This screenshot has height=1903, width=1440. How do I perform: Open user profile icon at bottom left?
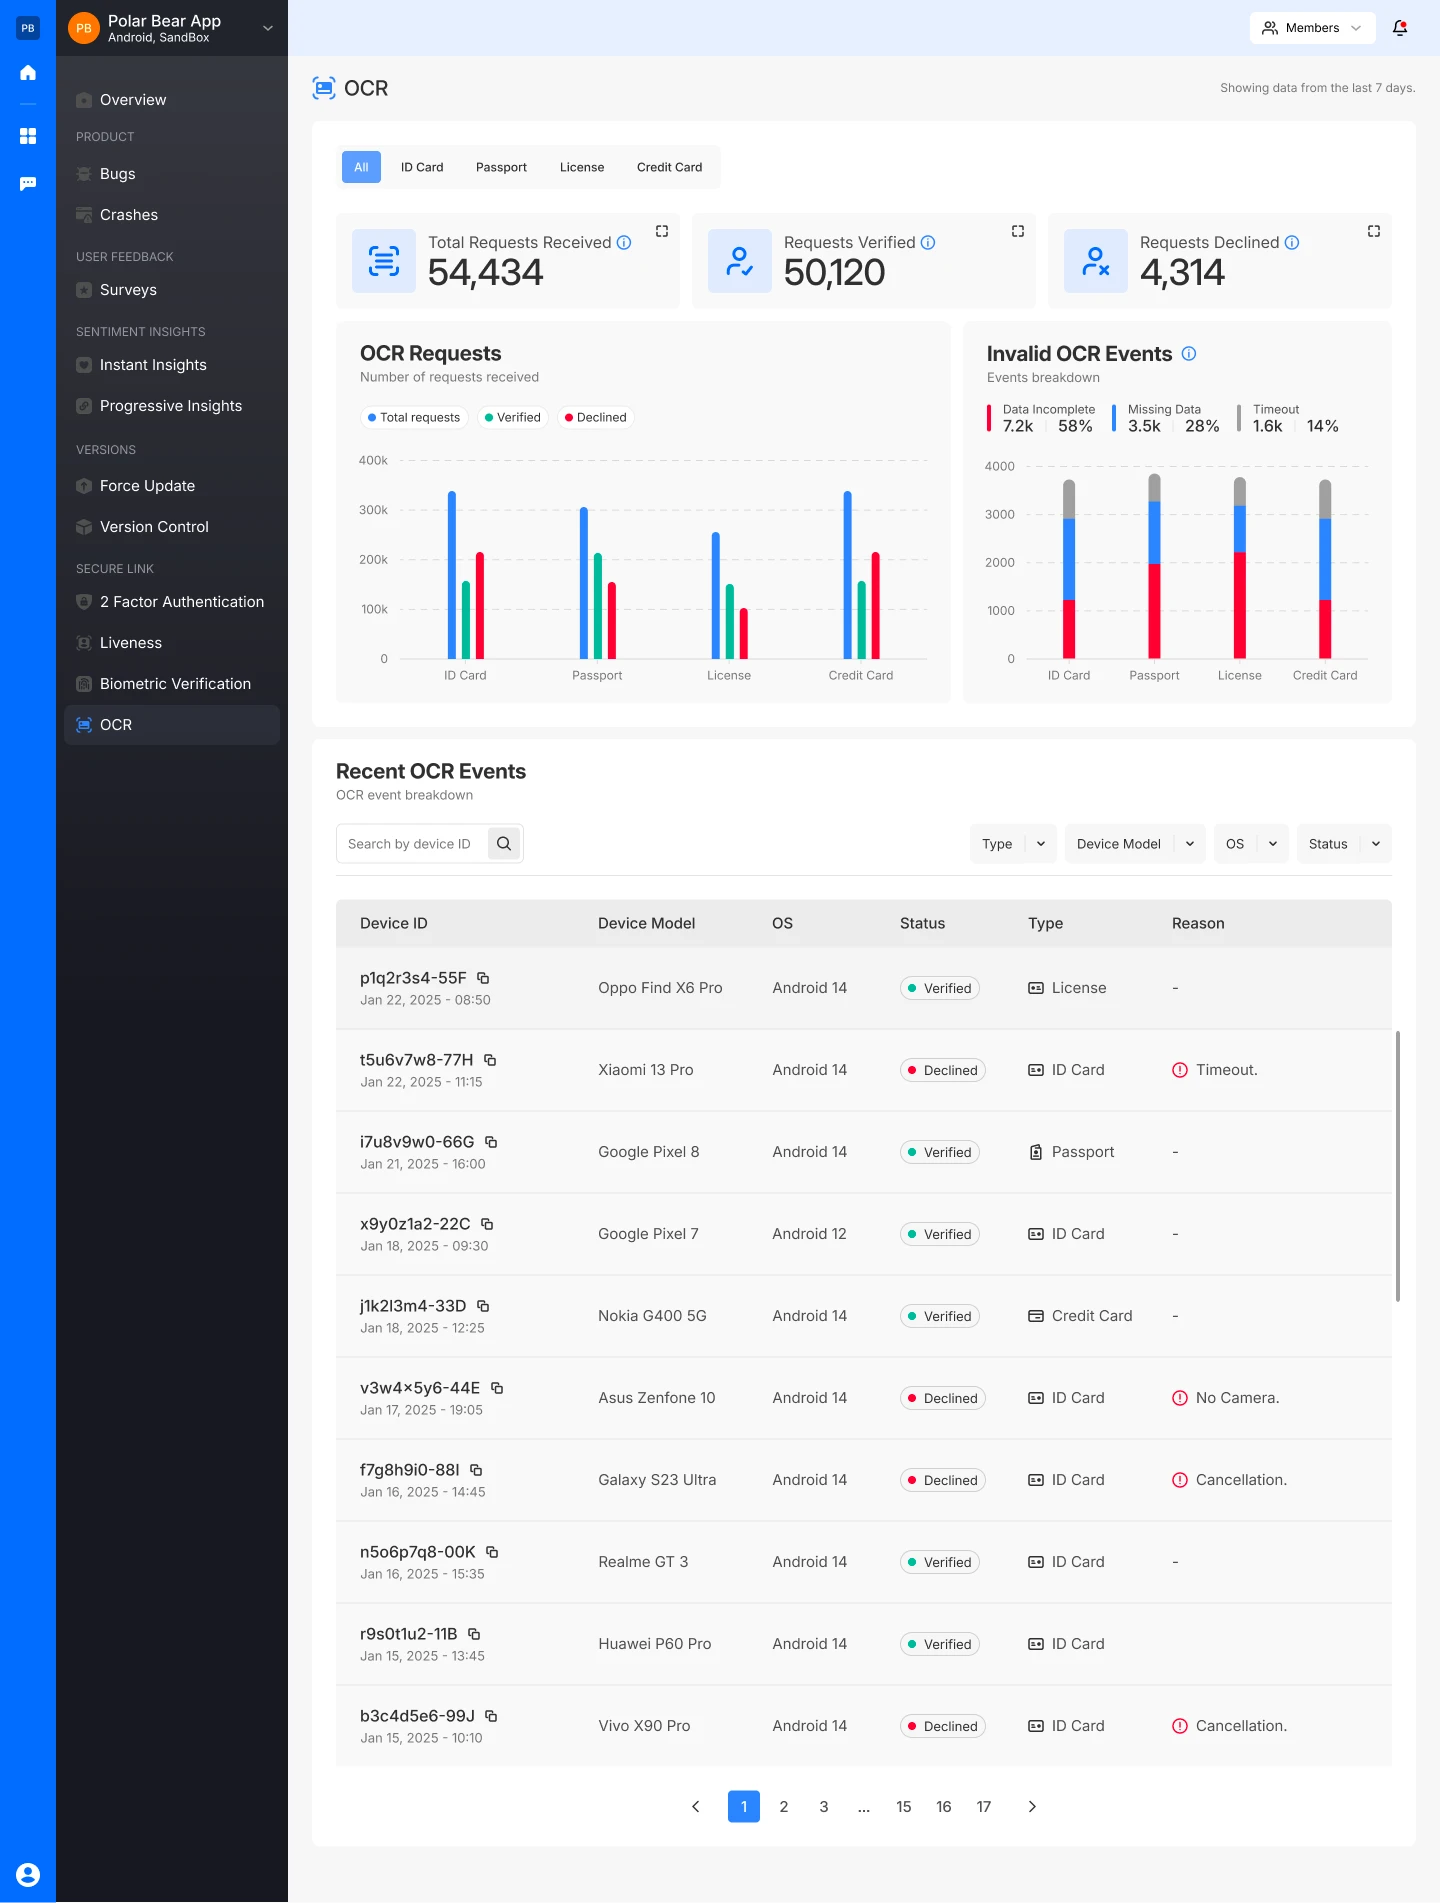pyautogui.click(x=28, y=1875)
